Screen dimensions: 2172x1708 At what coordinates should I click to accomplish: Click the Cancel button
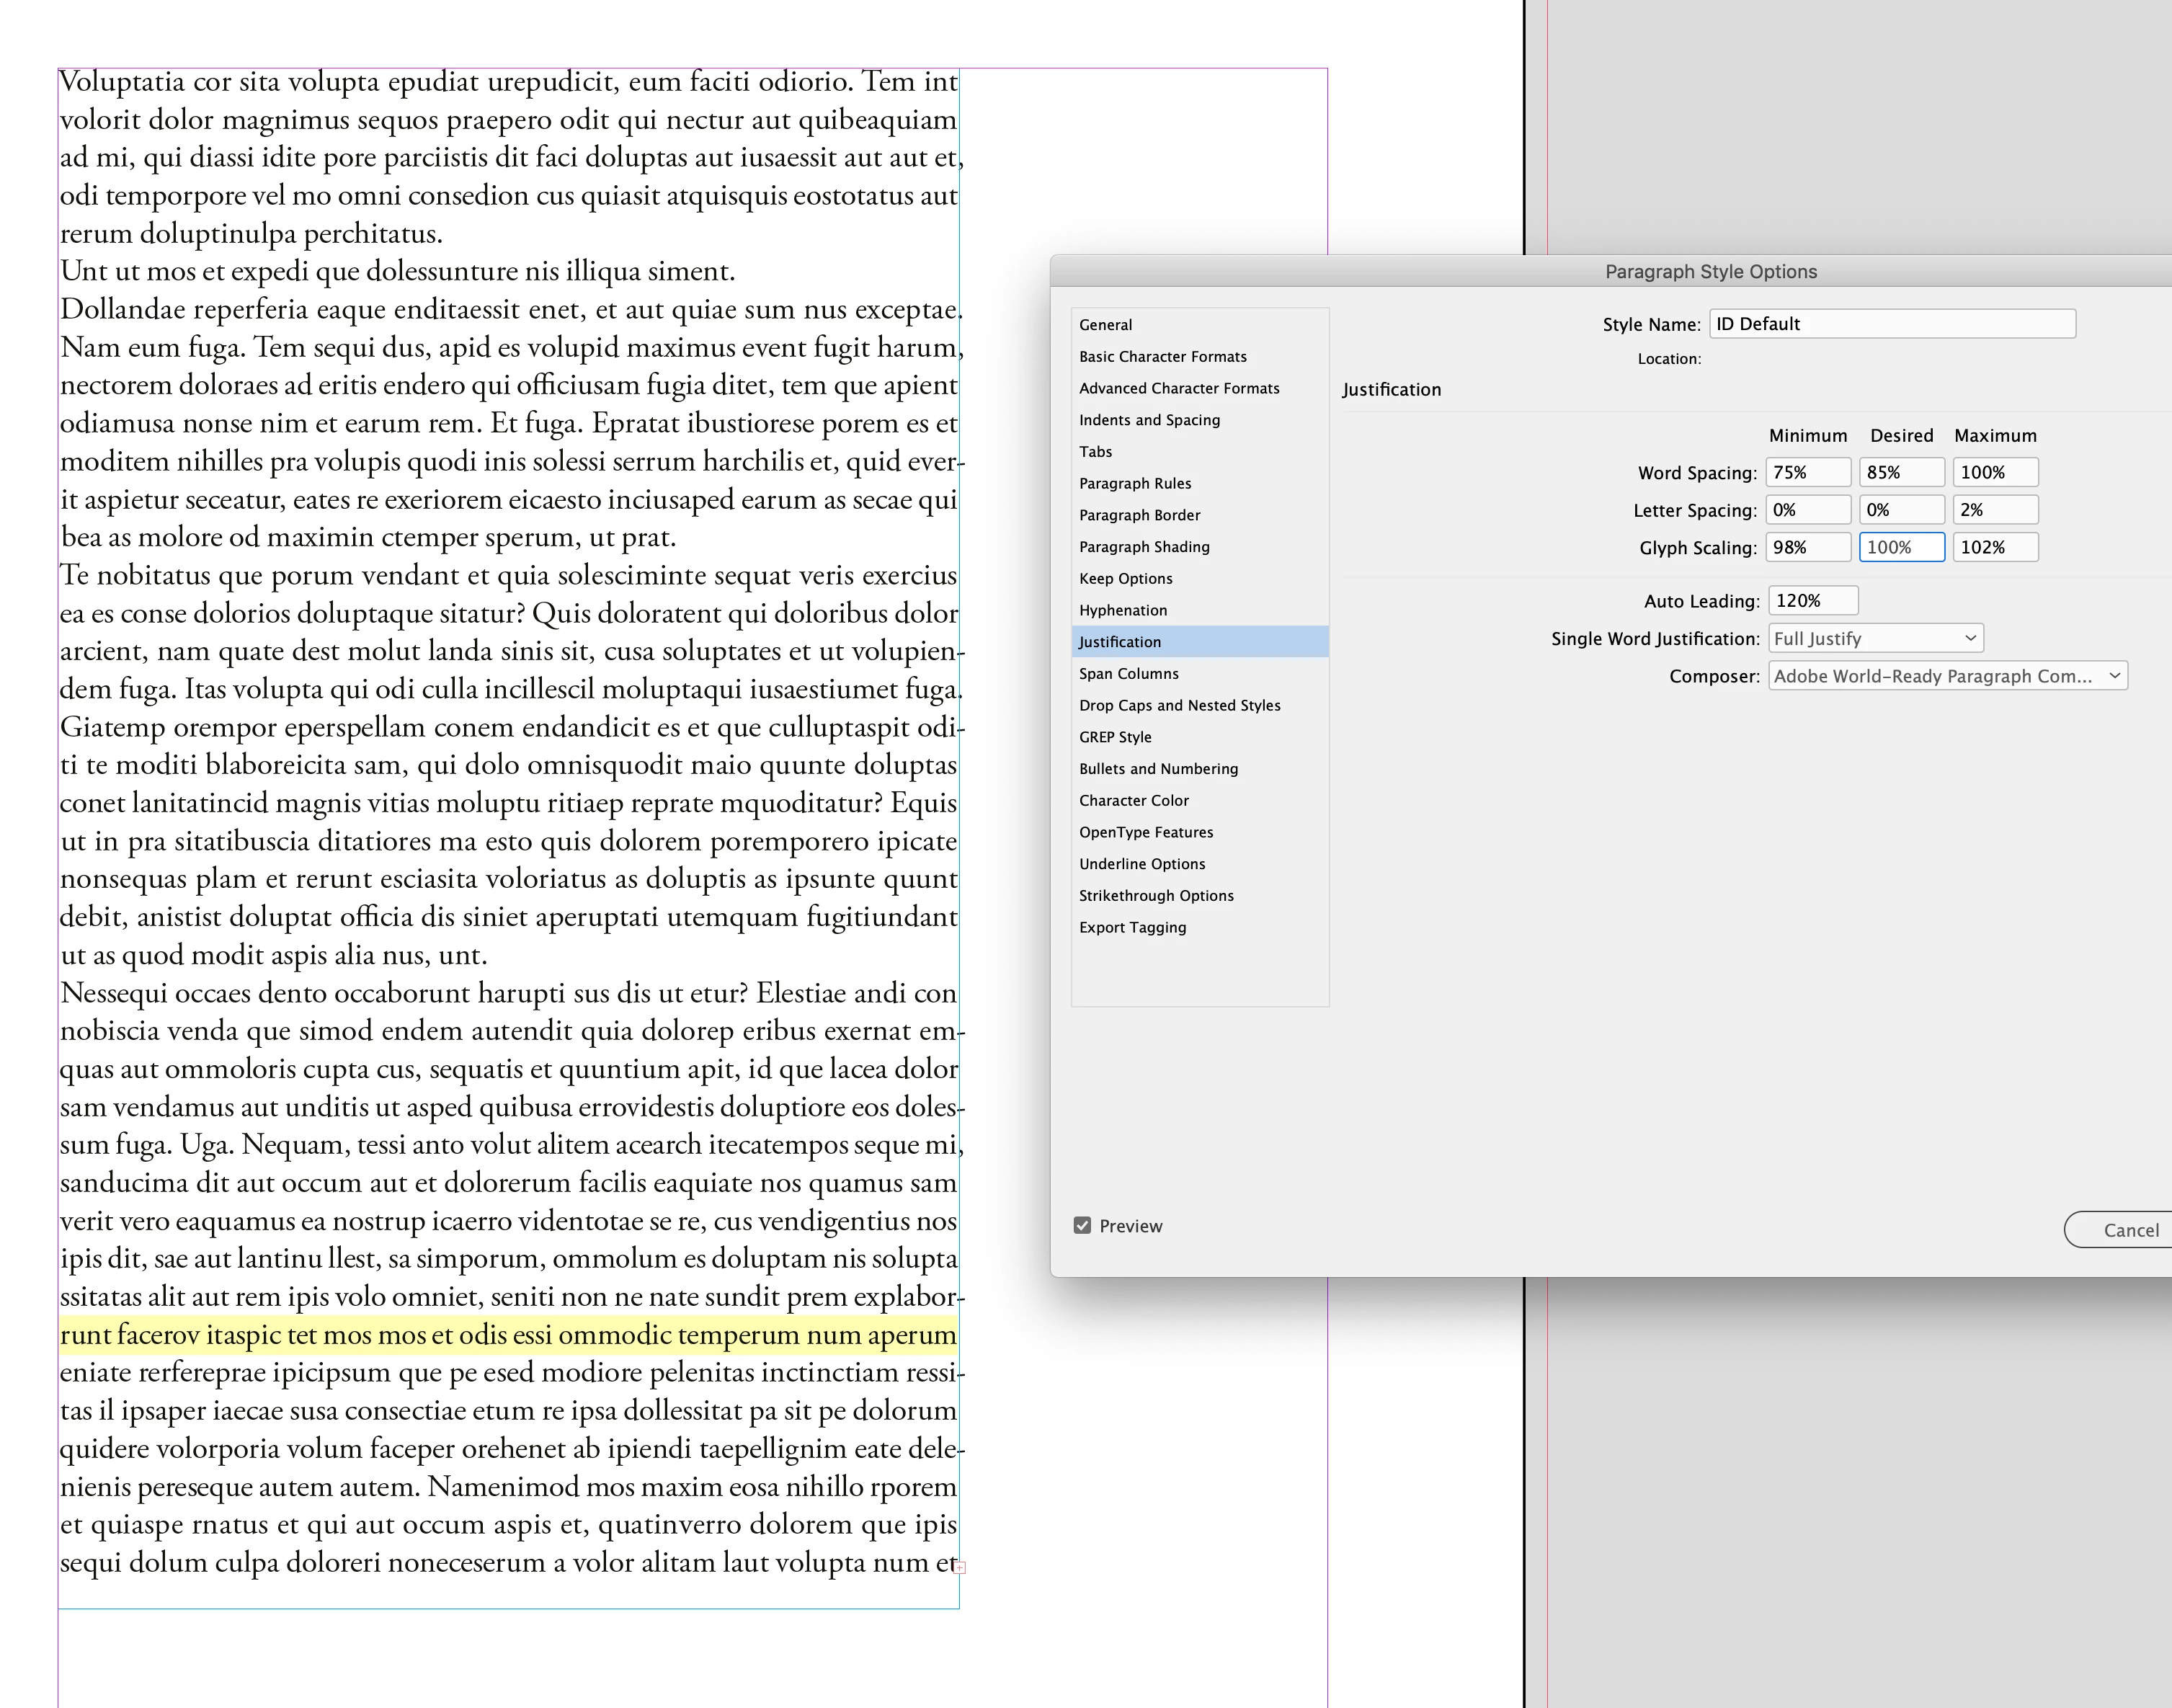2130,1230
